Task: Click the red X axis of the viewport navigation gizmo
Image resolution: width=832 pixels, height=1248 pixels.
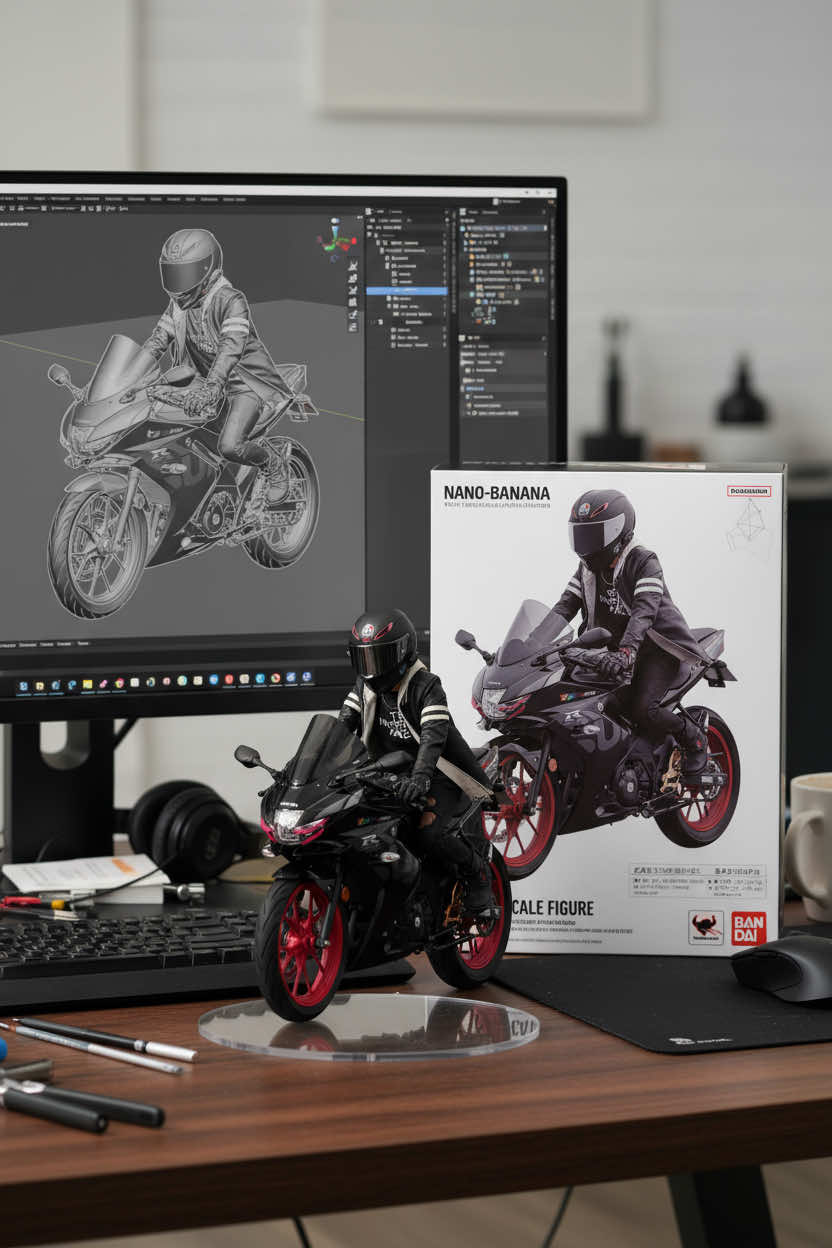Action: (x=347, y=244)
